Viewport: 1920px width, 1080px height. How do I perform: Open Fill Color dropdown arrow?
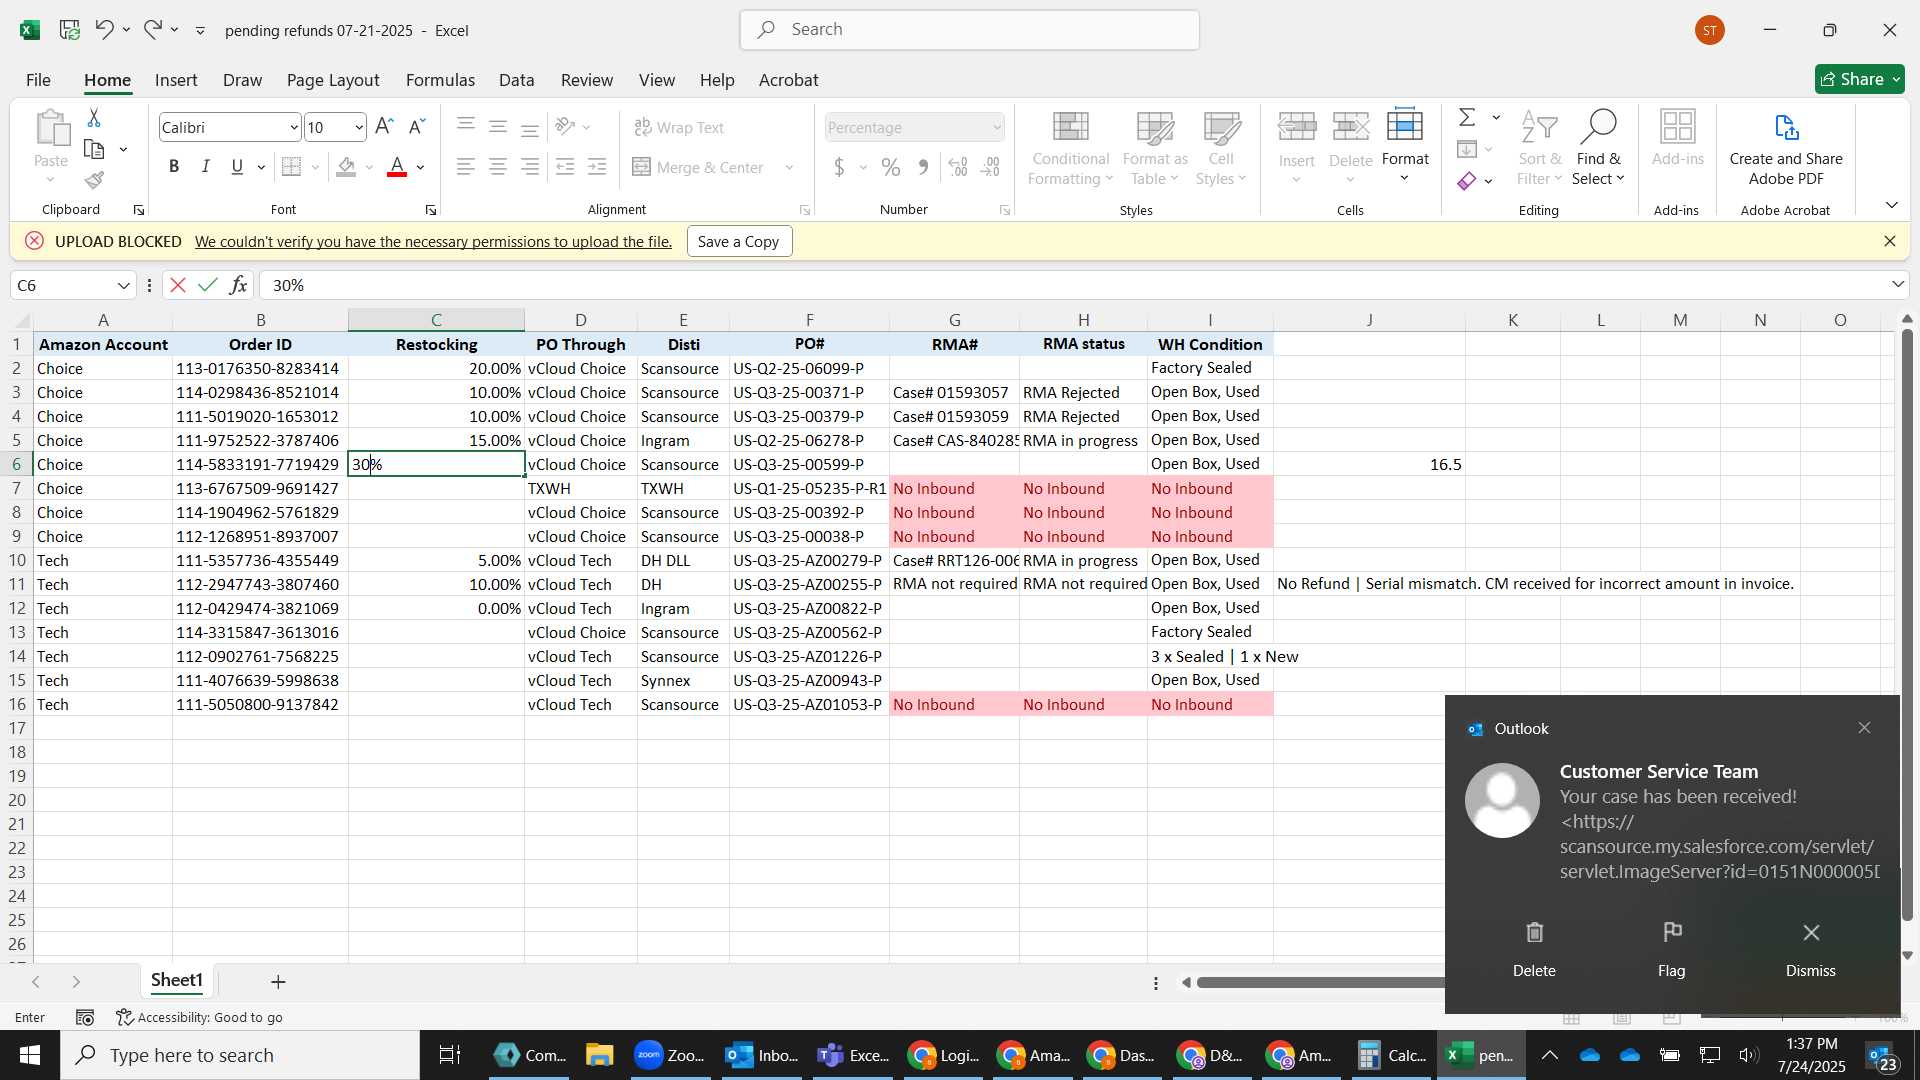[x=369, y=168]
